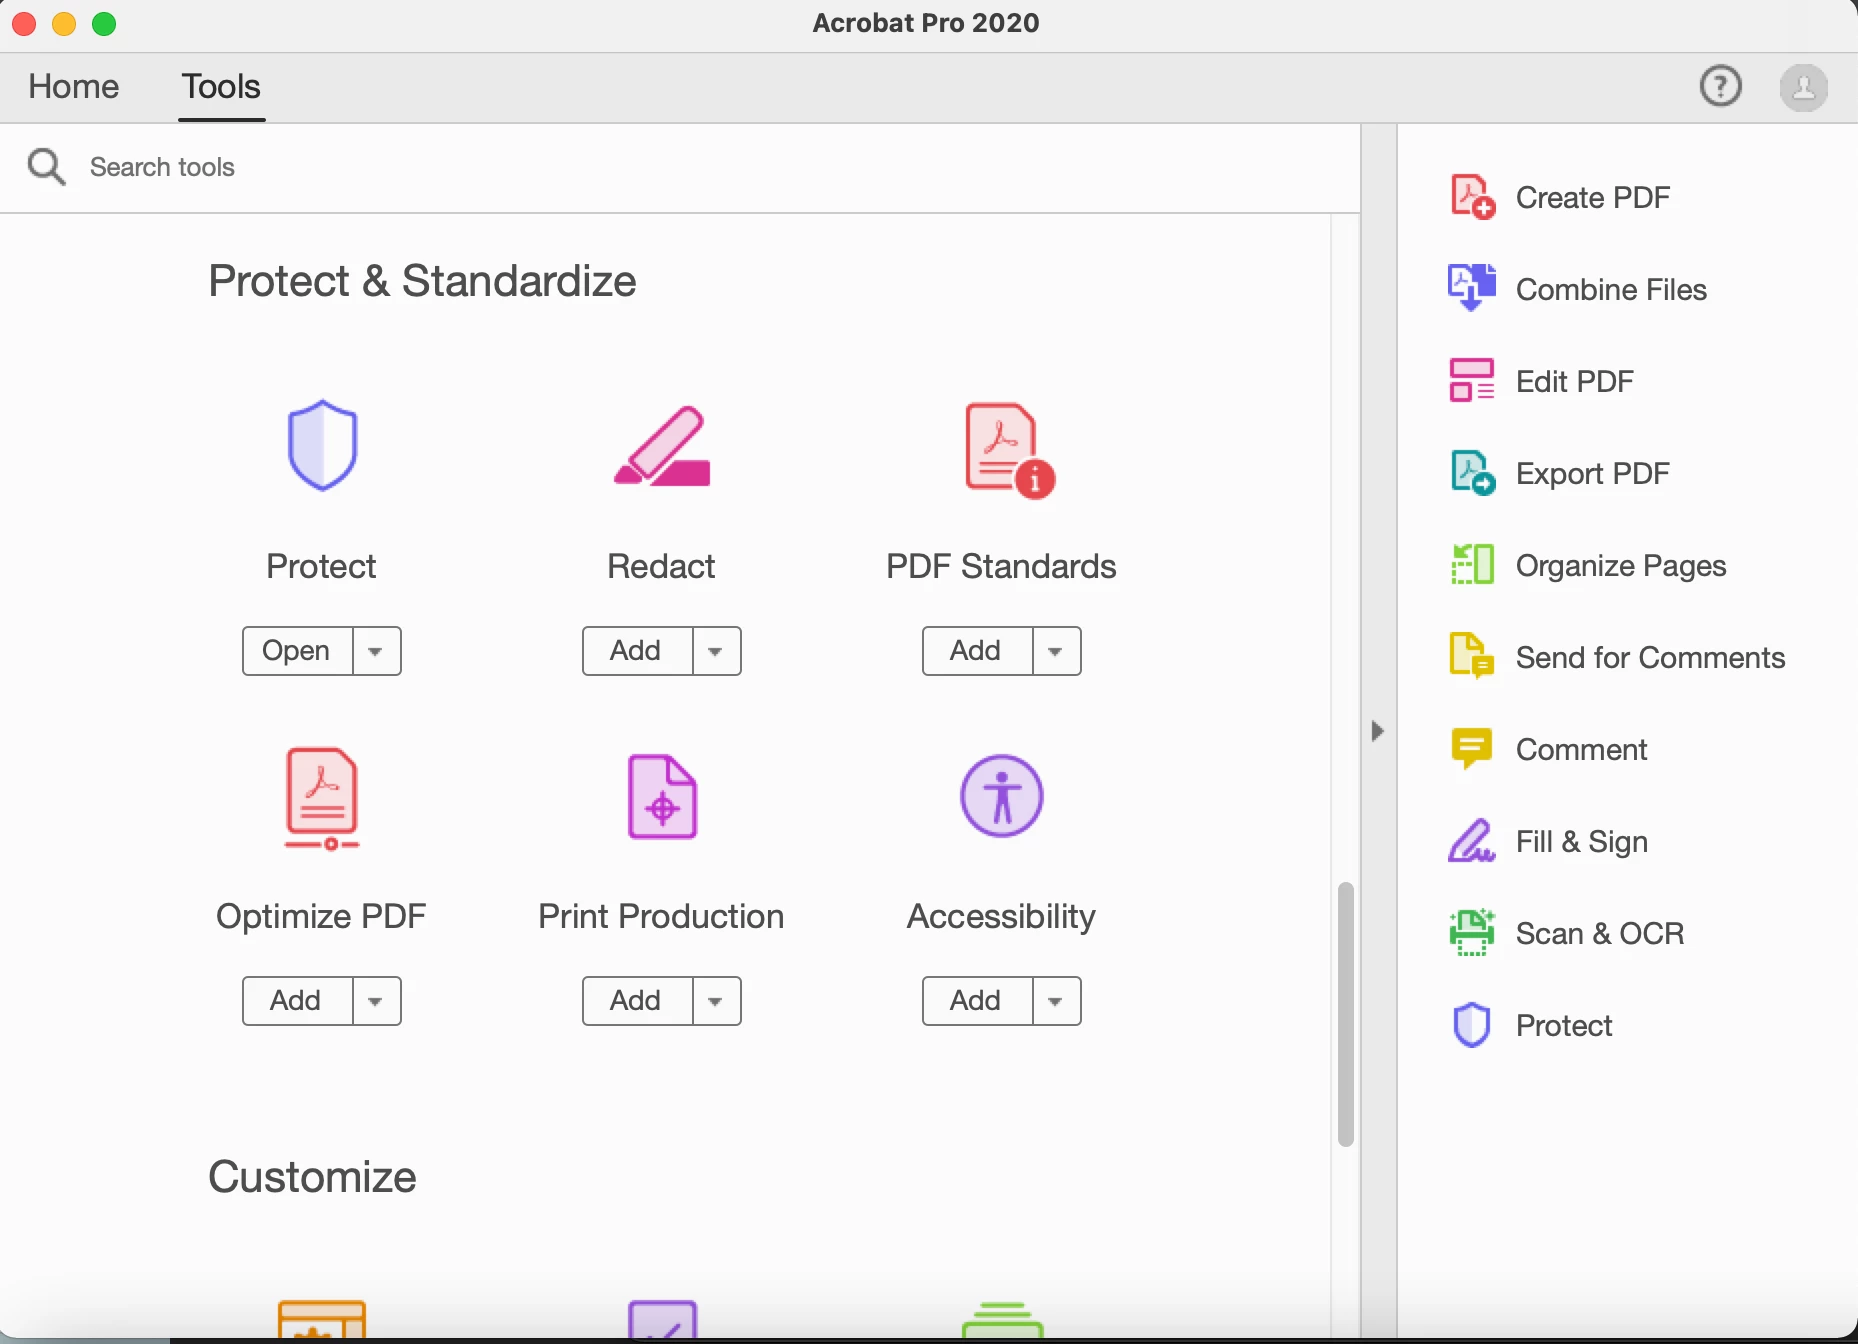Click the user account profile icon
This screenshot has height=1344, width=1858.
tap(1804, 87)
